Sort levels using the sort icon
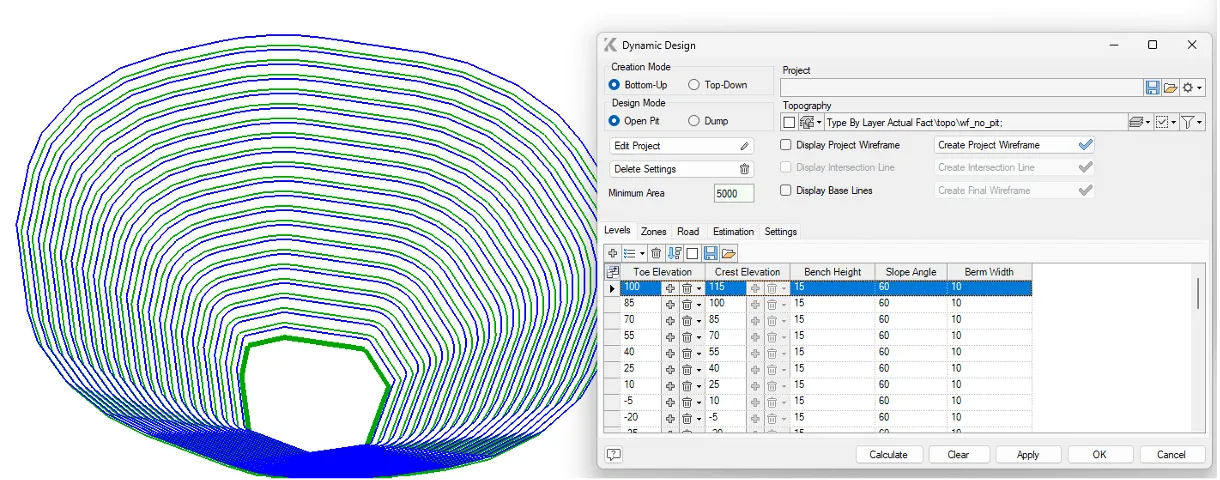Viewport: 1220px width, 480px height. coord(674,254)
